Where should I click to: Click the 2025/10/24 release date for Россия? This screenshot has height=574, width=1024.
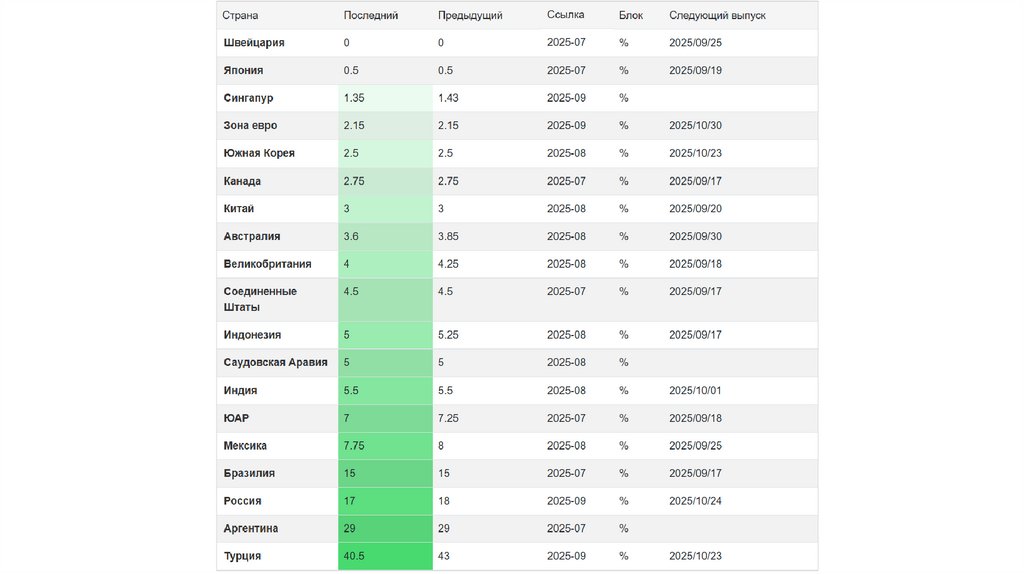point(695,501)
